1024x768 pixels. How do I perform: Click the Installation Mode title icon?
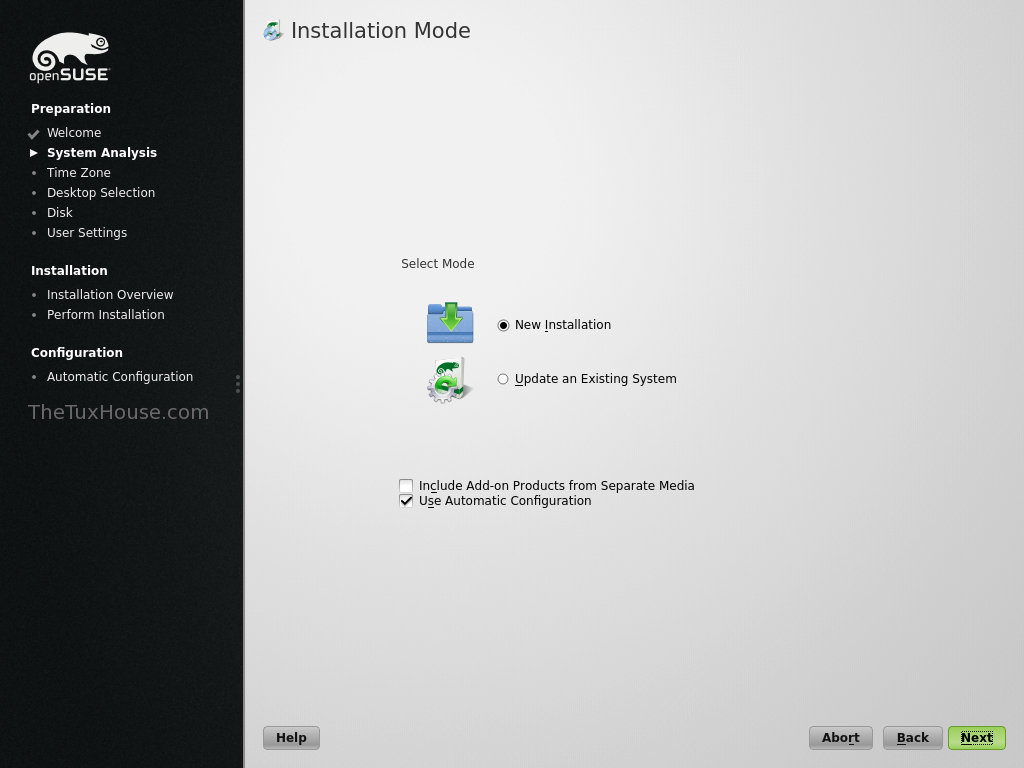[273, 31]
